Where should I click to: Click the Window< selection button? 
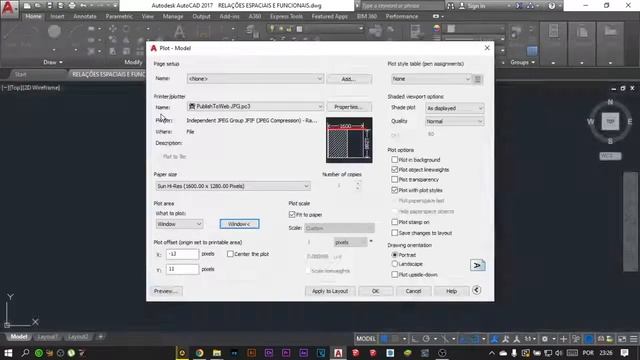[240, 224]
